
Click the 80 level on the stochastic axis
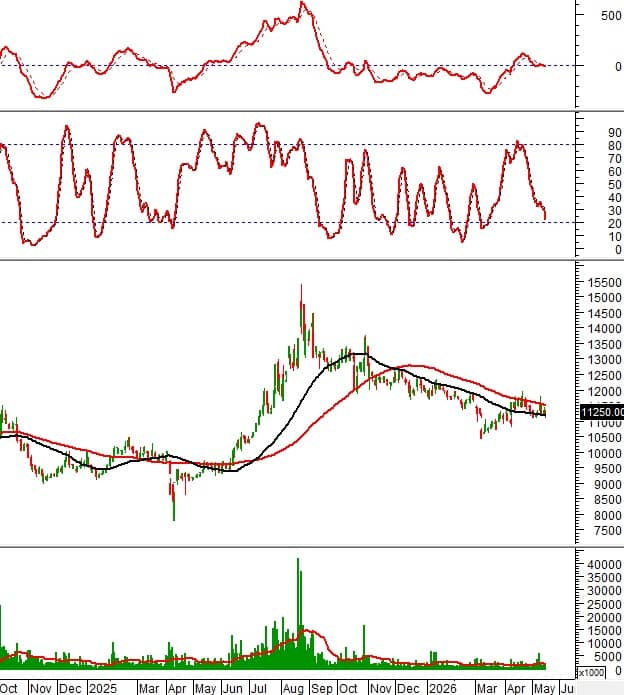(x=615, y=145)
